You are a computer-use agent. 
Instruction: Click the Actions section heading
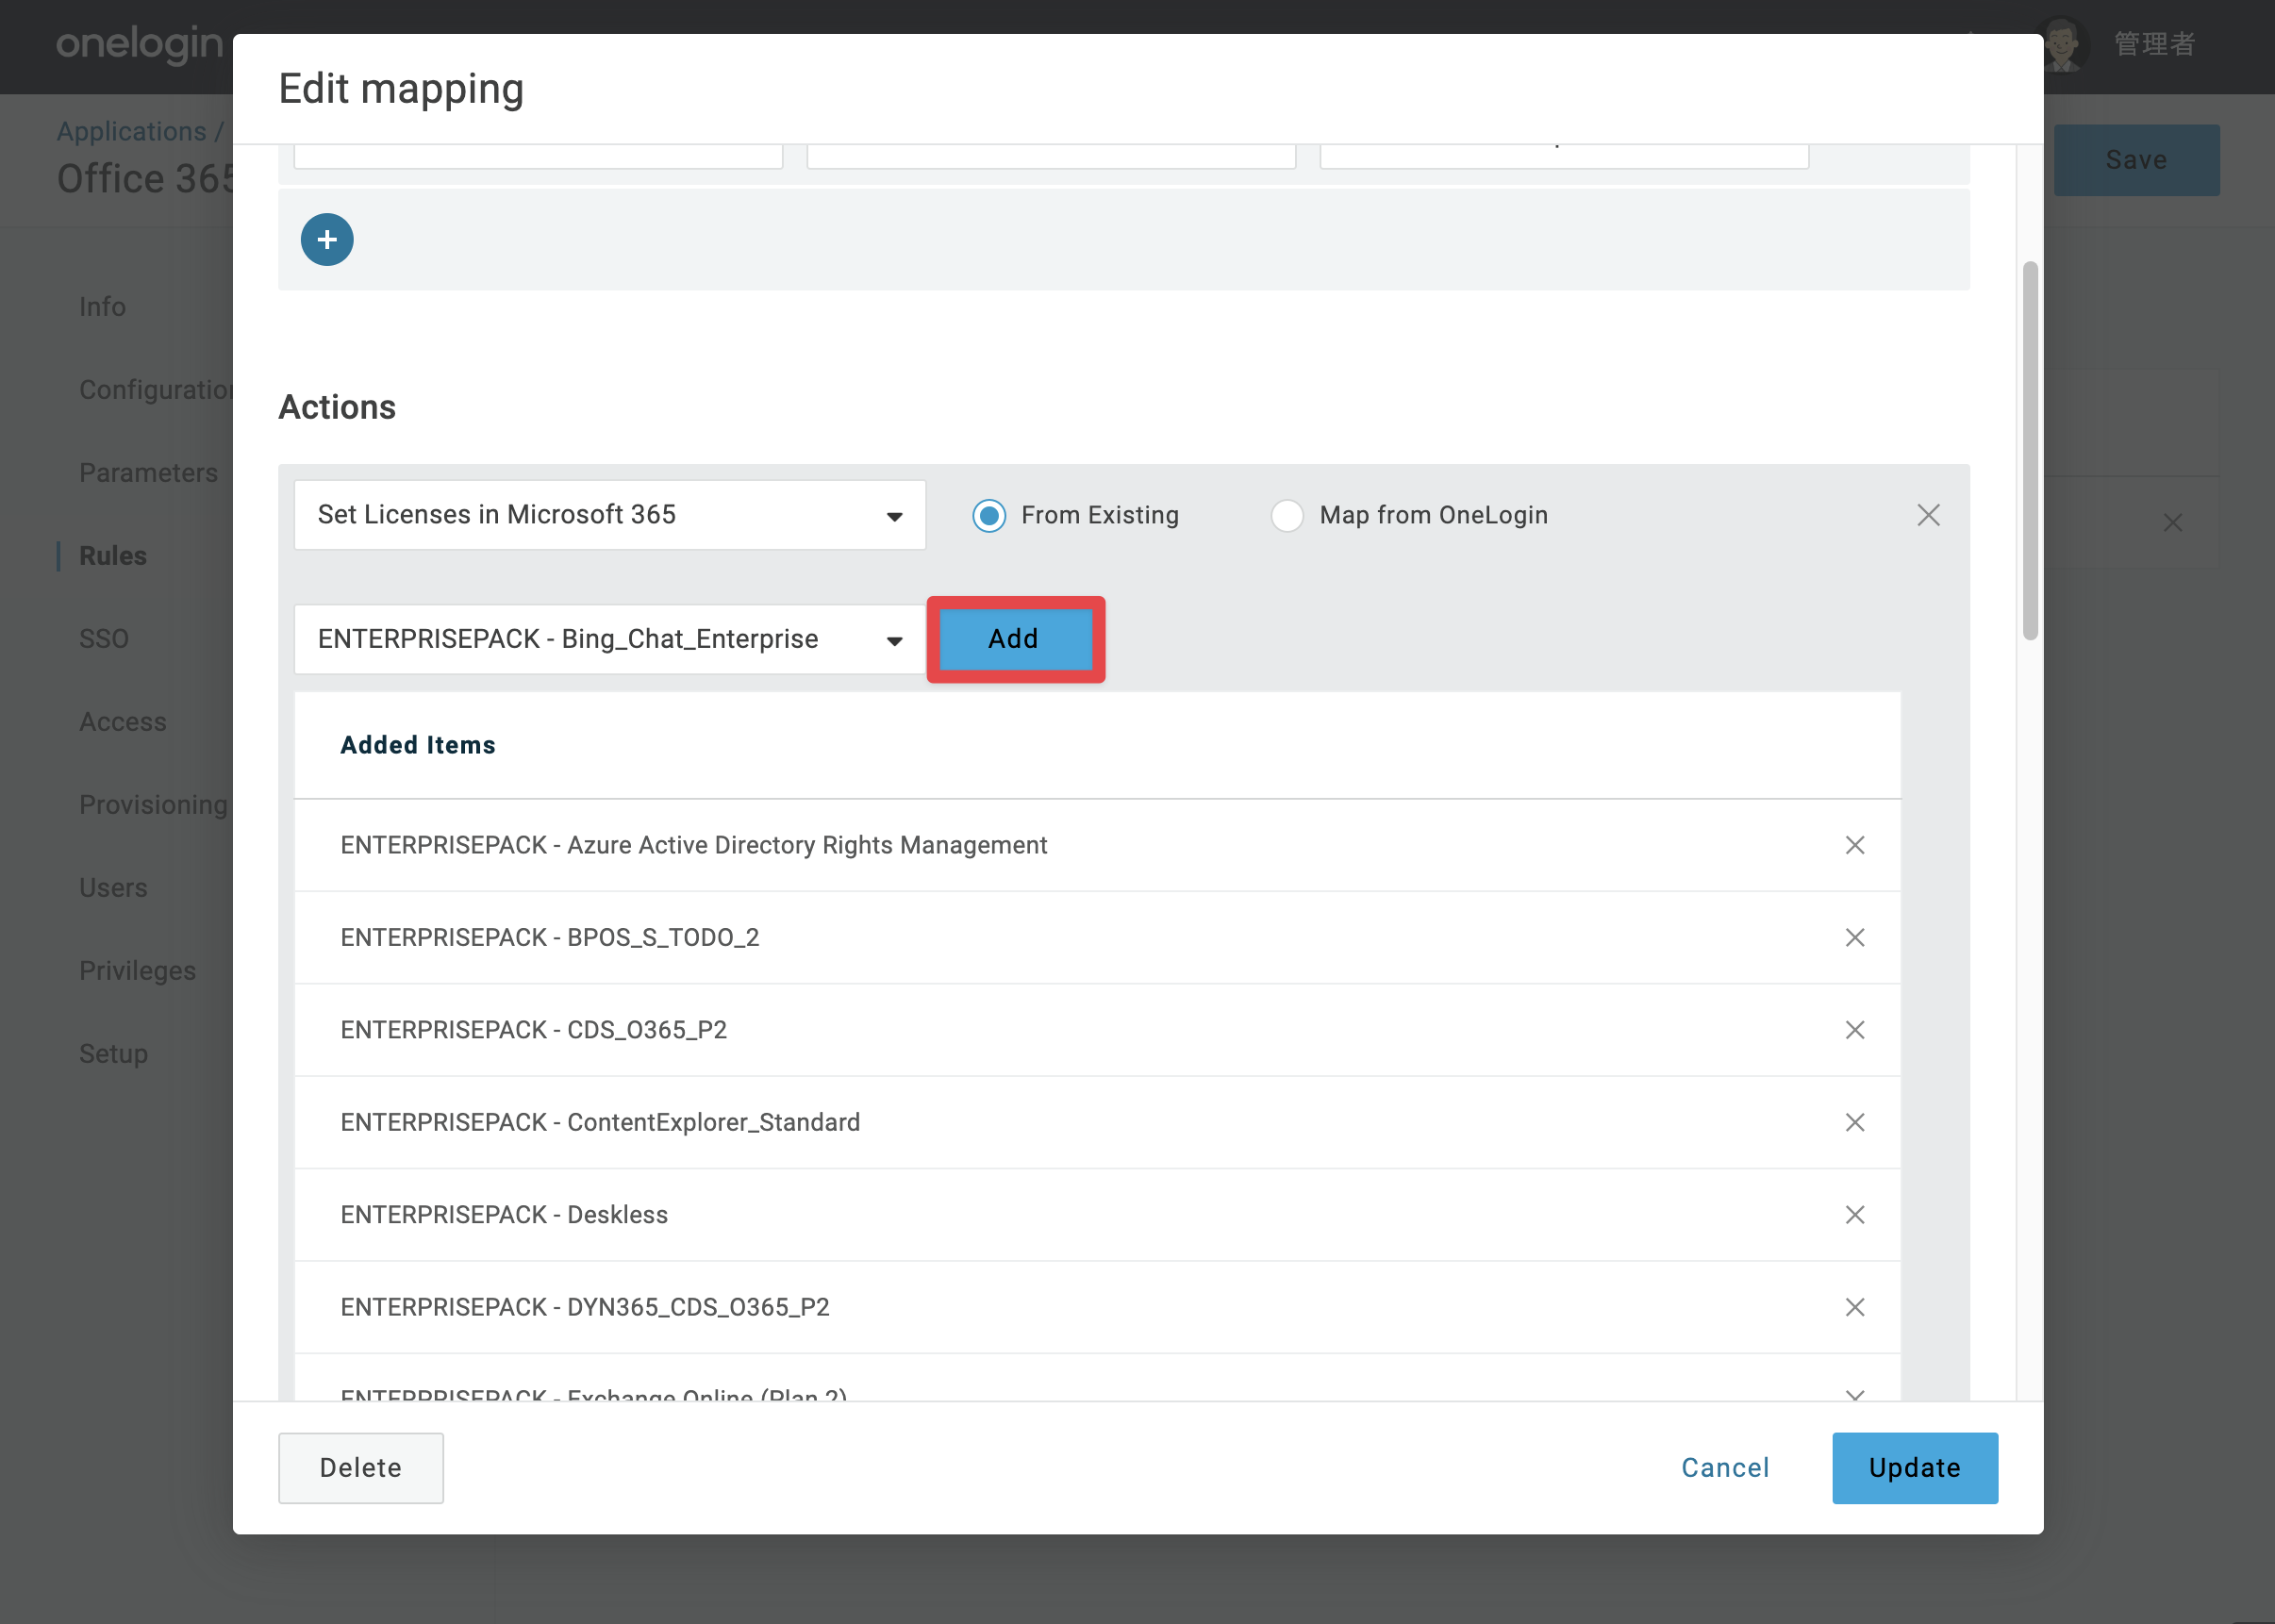(337, 407)
